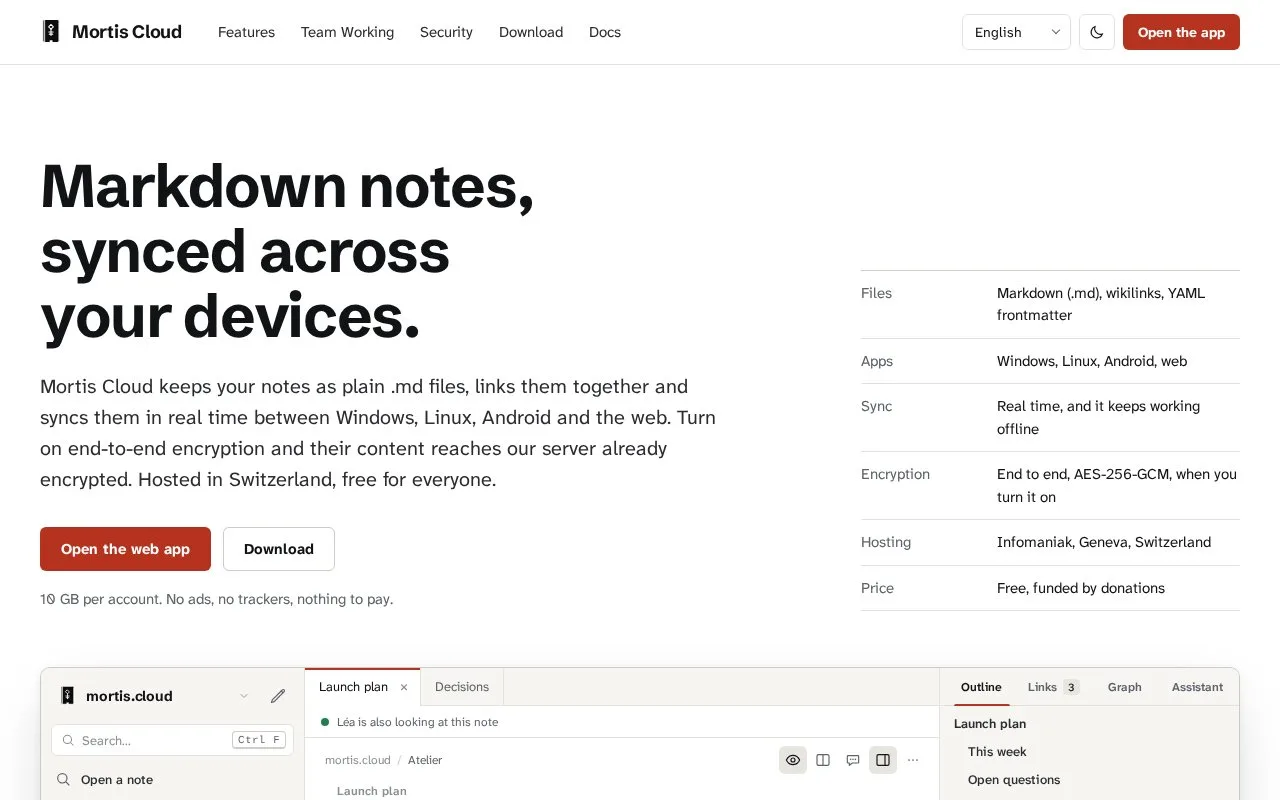Open the three-dots more options menu
The height and width of the screenshot is (800, 1280).
[x=913, y=760]
